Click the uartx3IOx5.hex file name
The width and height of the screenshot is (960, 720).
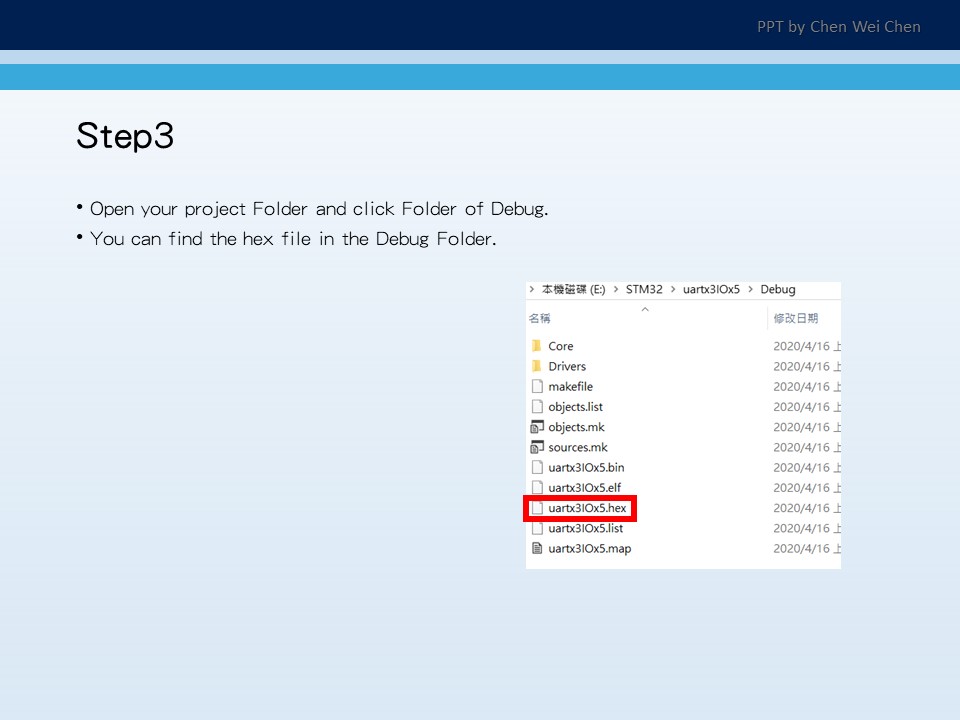[x=587, y=508]
